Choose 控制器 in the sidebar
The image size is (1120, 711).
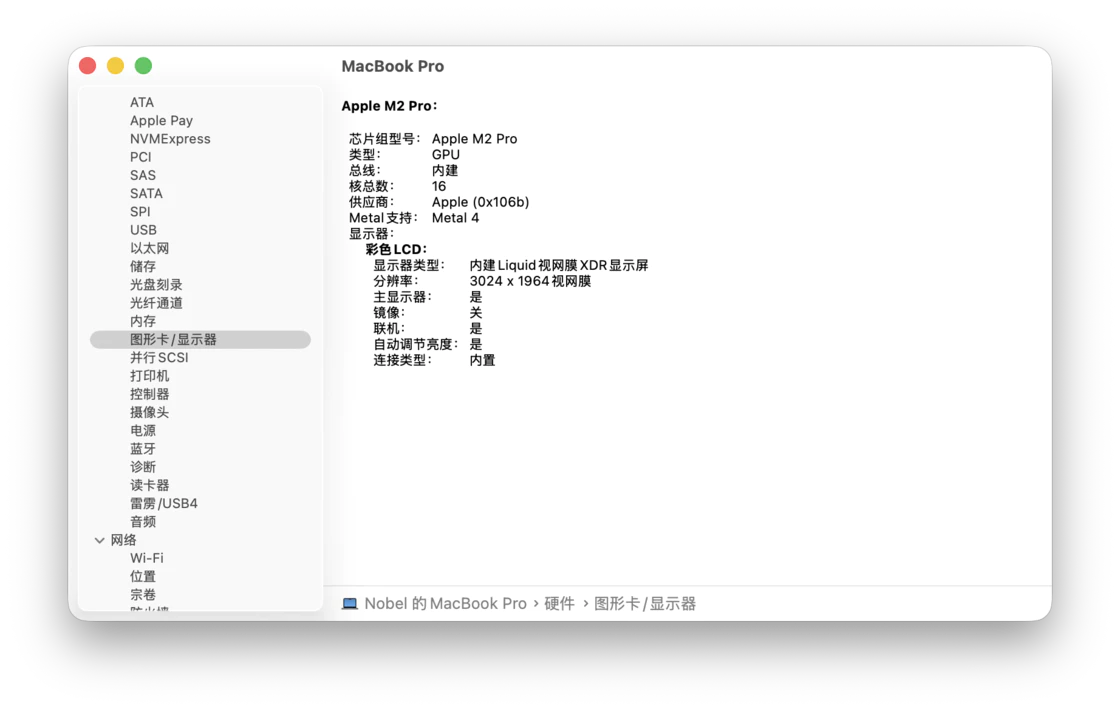tap(149, 394)
